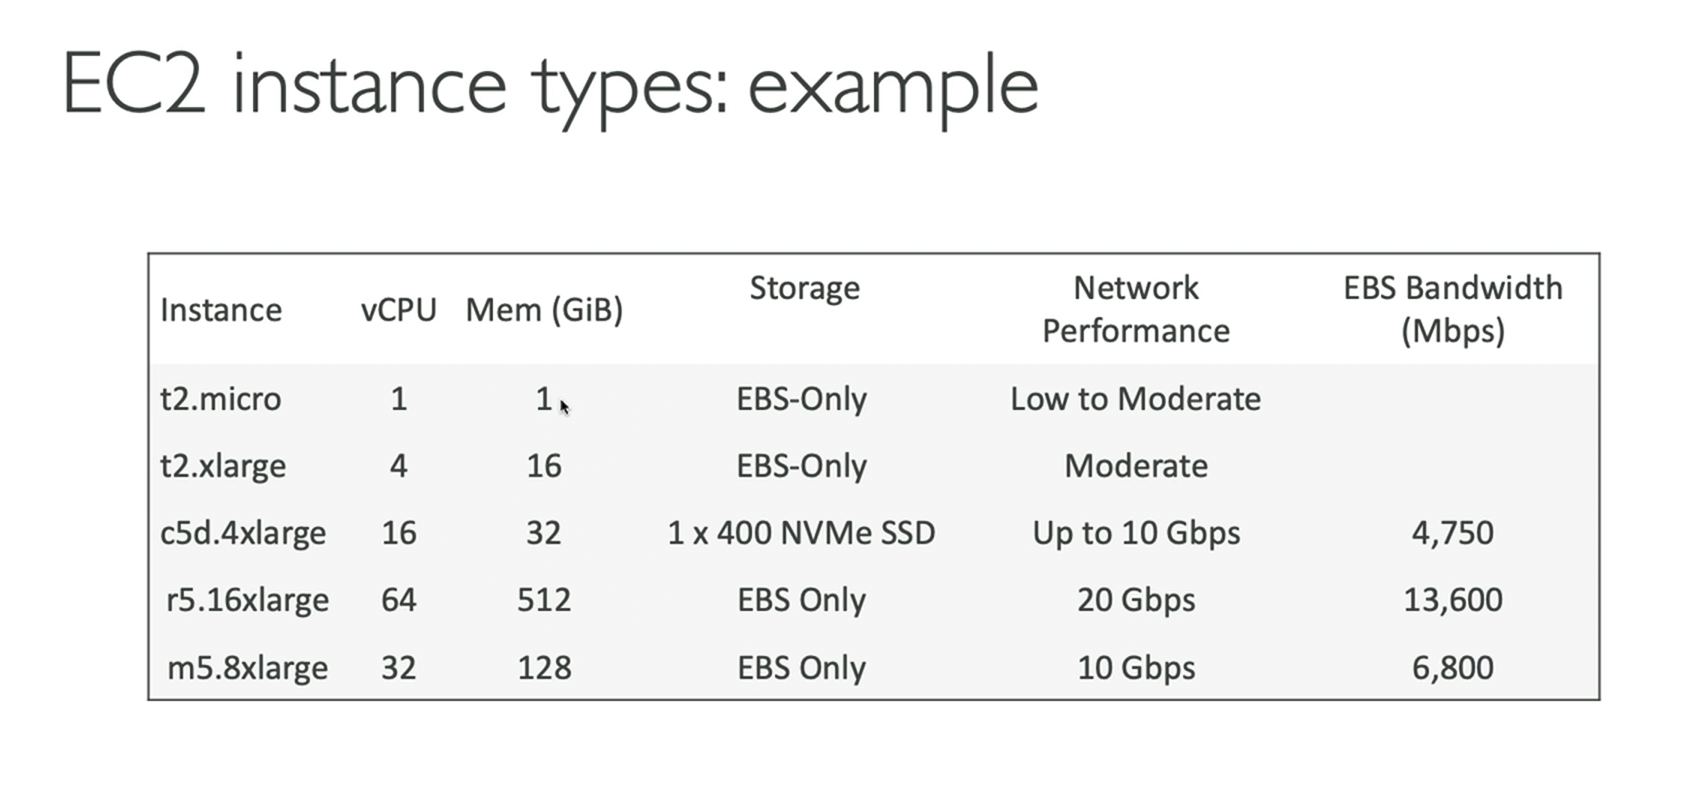Click the vCPU column header

point(398,310)
